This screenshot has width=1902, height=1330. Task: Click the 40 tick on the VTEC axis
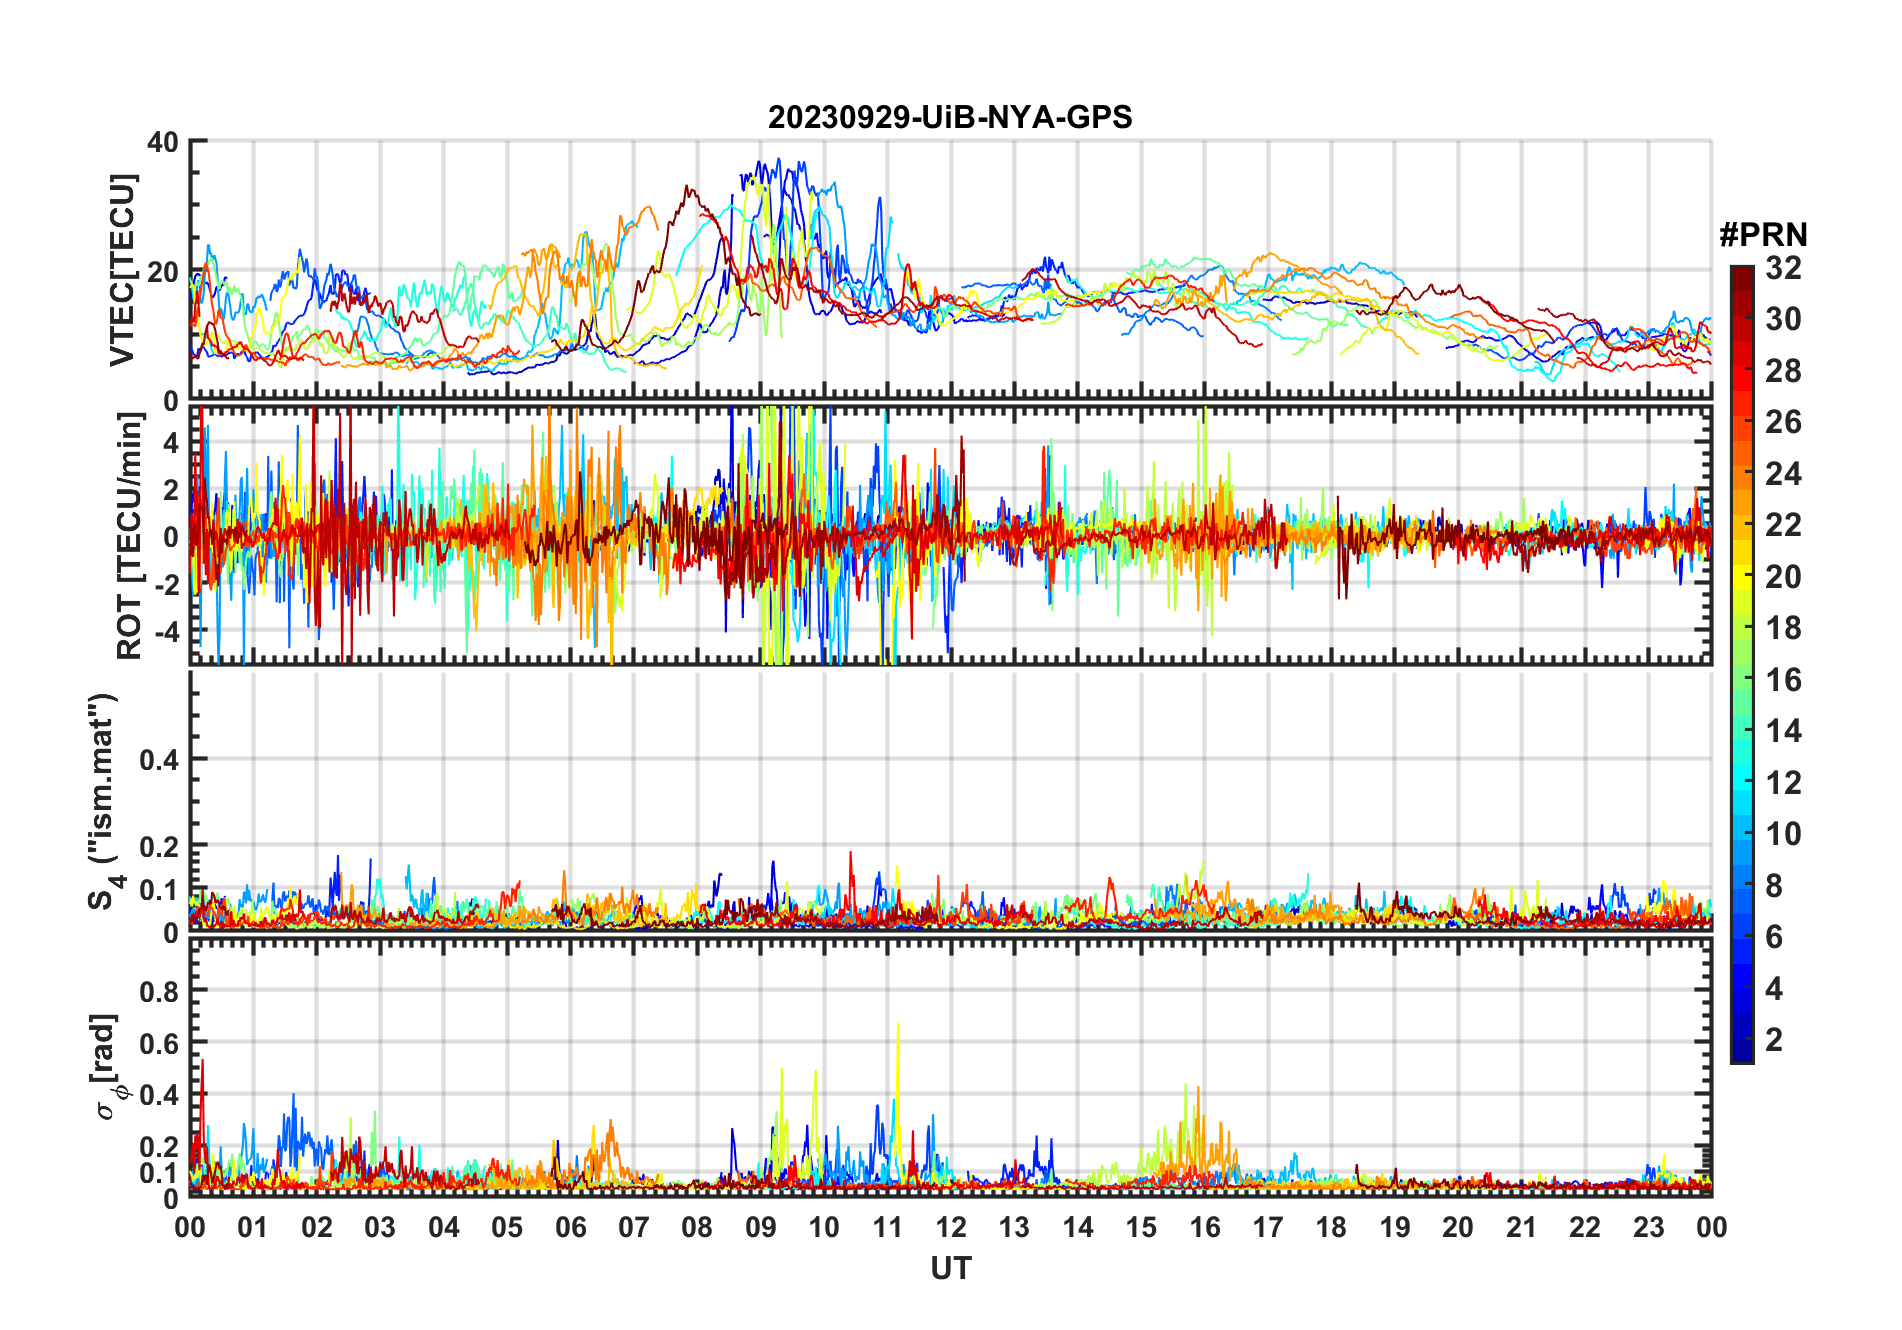pyautogui.click(x=163, y=143)
